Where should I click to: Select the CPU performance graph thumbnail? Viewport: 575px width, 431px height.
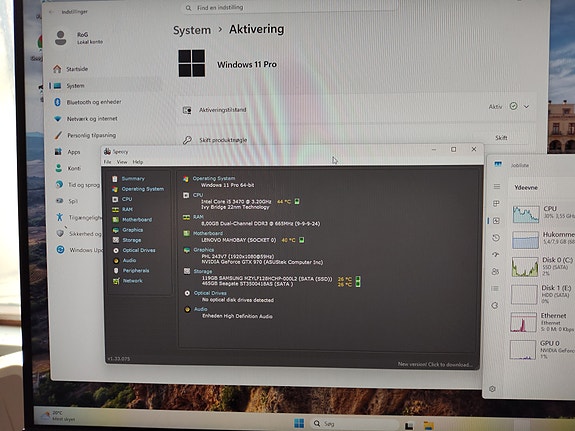pos(525,214)
